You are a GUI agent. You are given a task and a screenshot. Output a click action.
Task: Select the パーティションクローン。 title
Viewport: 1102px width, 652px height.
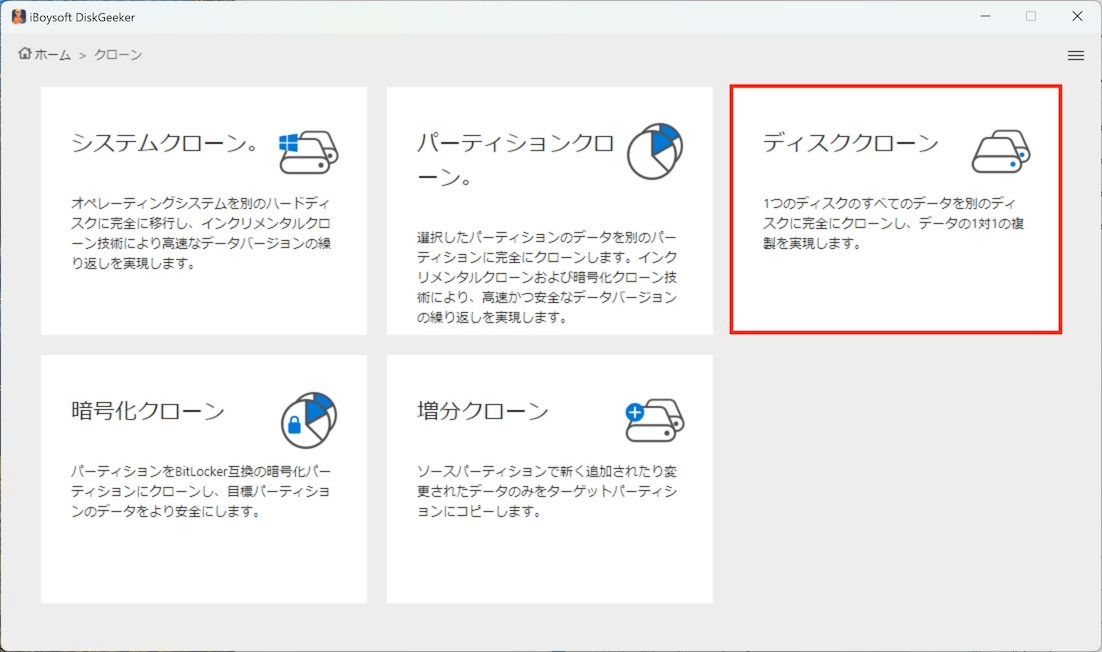point(516,160)
